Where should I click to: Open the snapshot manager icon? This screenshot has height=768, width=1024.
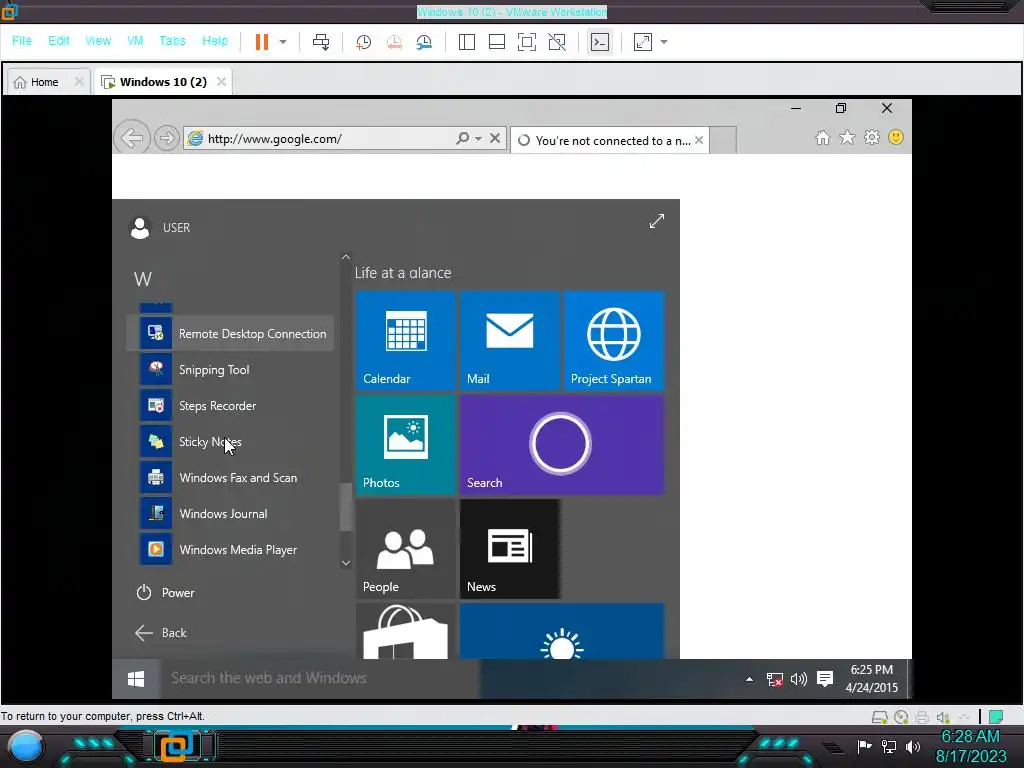pyautogui.click(x=424, y=42)
